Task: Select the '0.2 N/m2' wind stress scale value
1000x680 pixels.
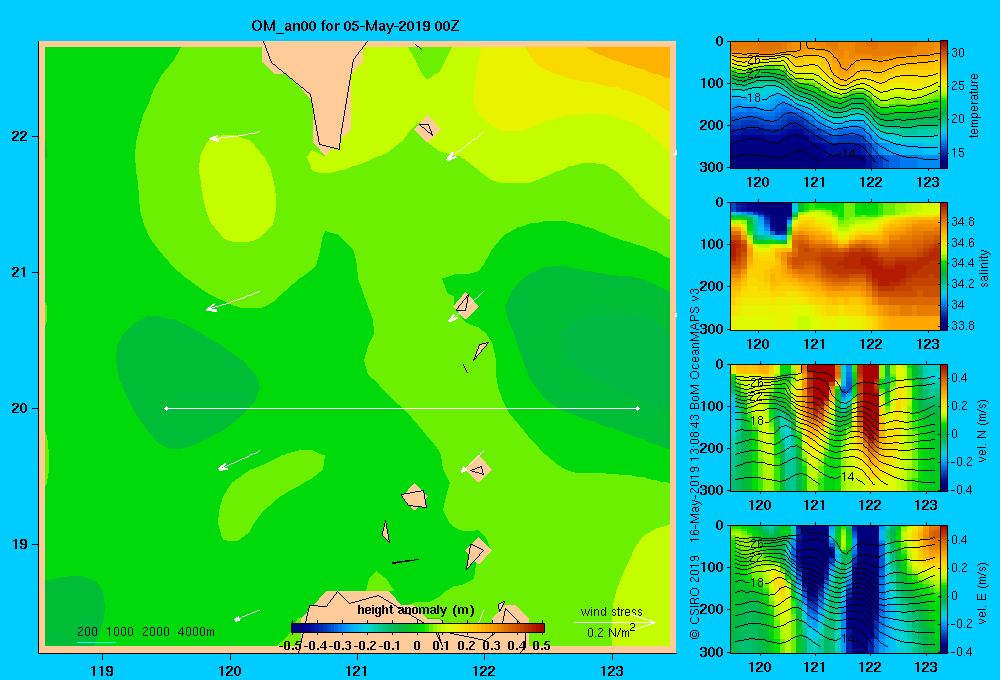Action: pos(610,631)
